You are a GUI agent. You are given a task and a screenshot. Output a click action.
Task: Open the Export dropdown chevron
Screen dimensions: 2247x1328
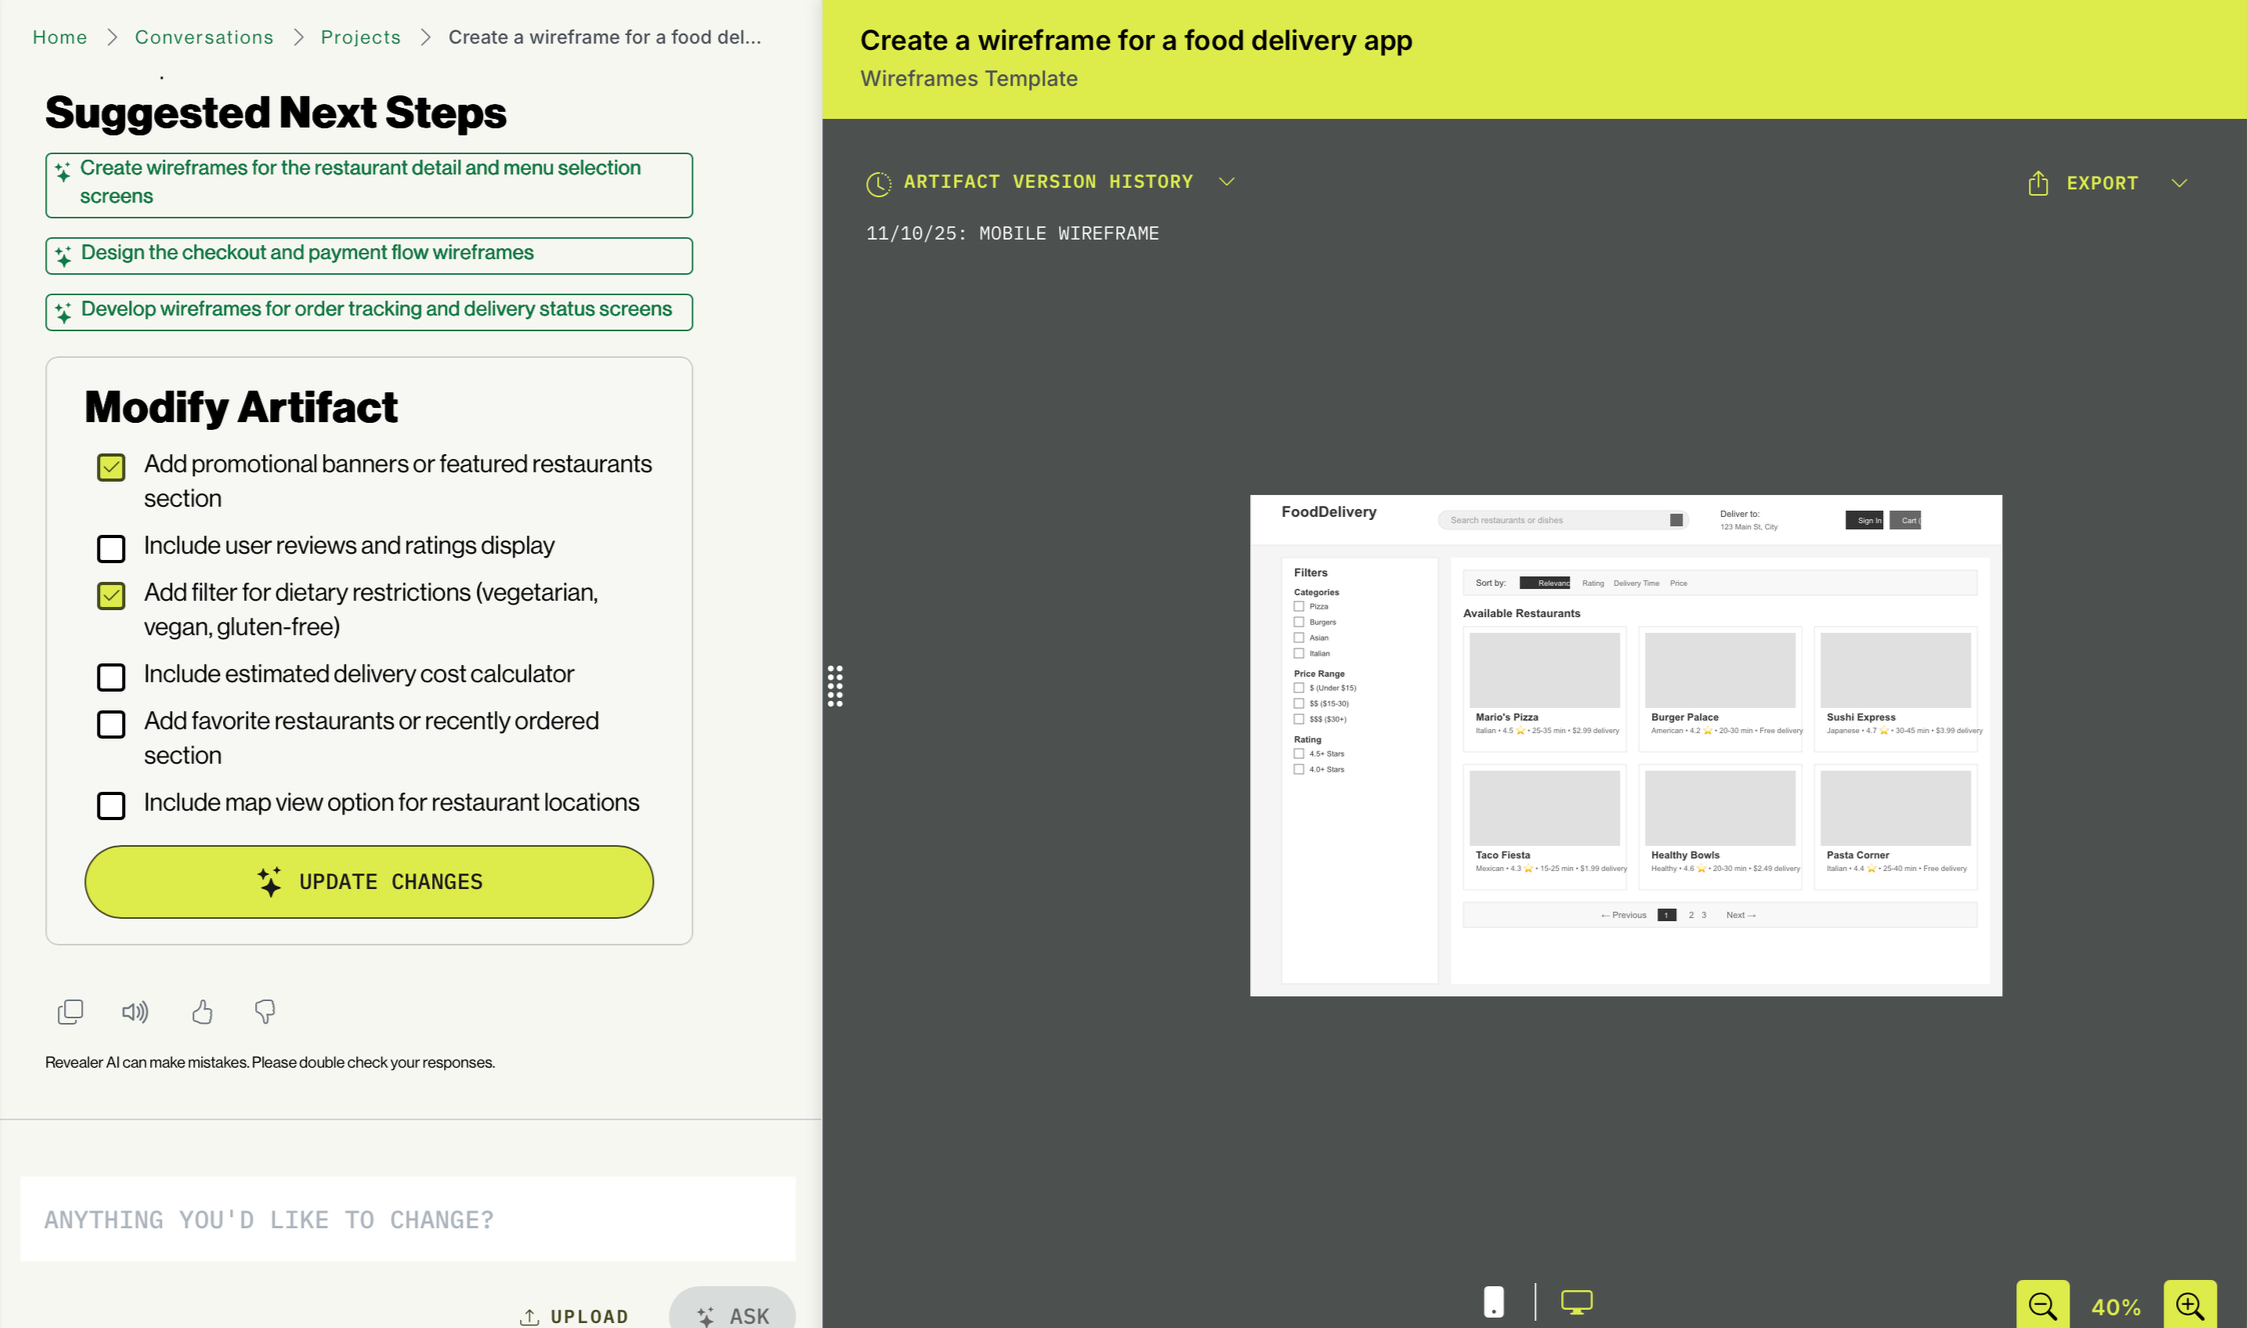click(x=2179, y=183)
